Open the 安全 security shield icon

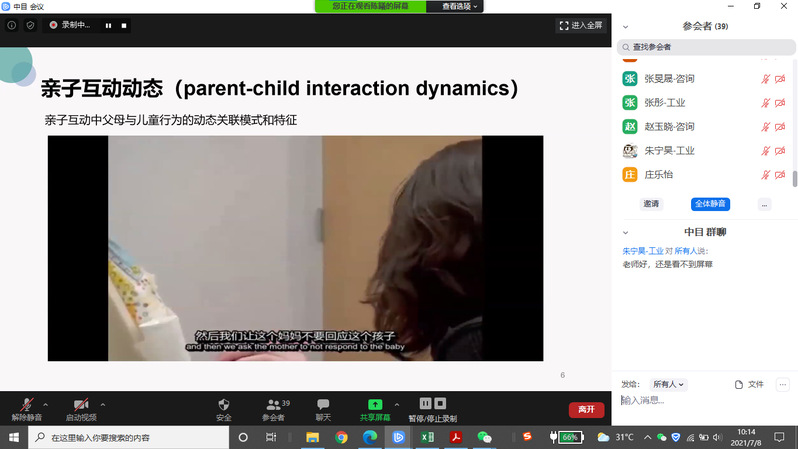pos(224,405)
